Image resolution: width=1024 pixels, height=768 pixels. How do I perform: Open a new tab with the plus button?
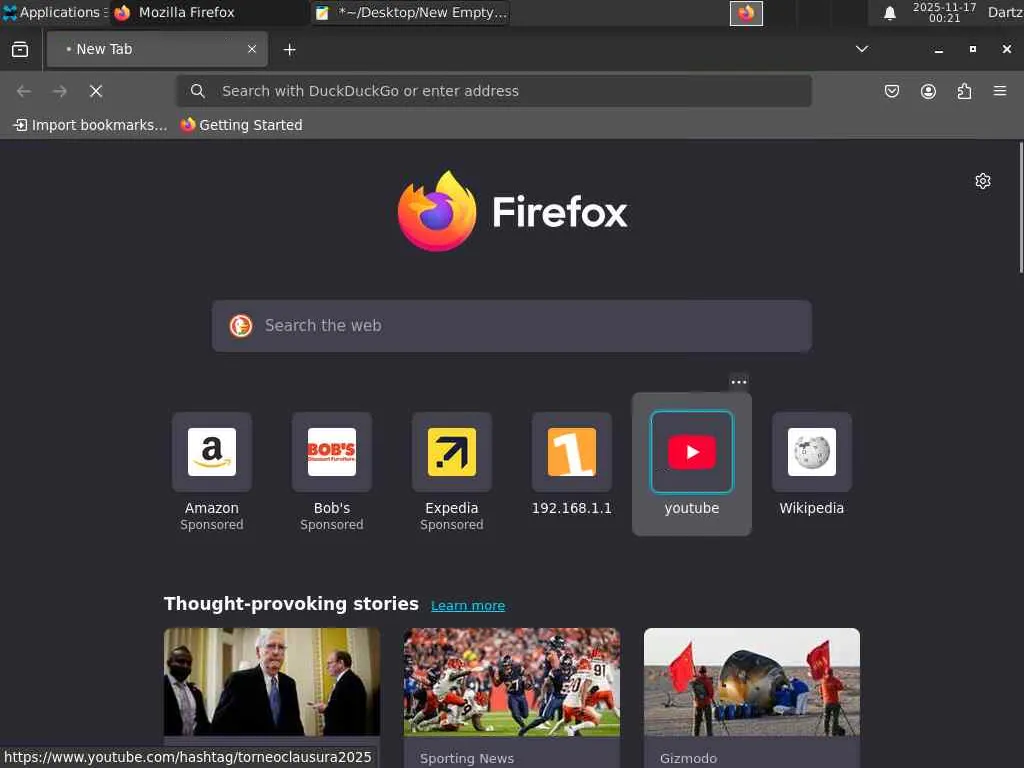[x=289, y=50]
